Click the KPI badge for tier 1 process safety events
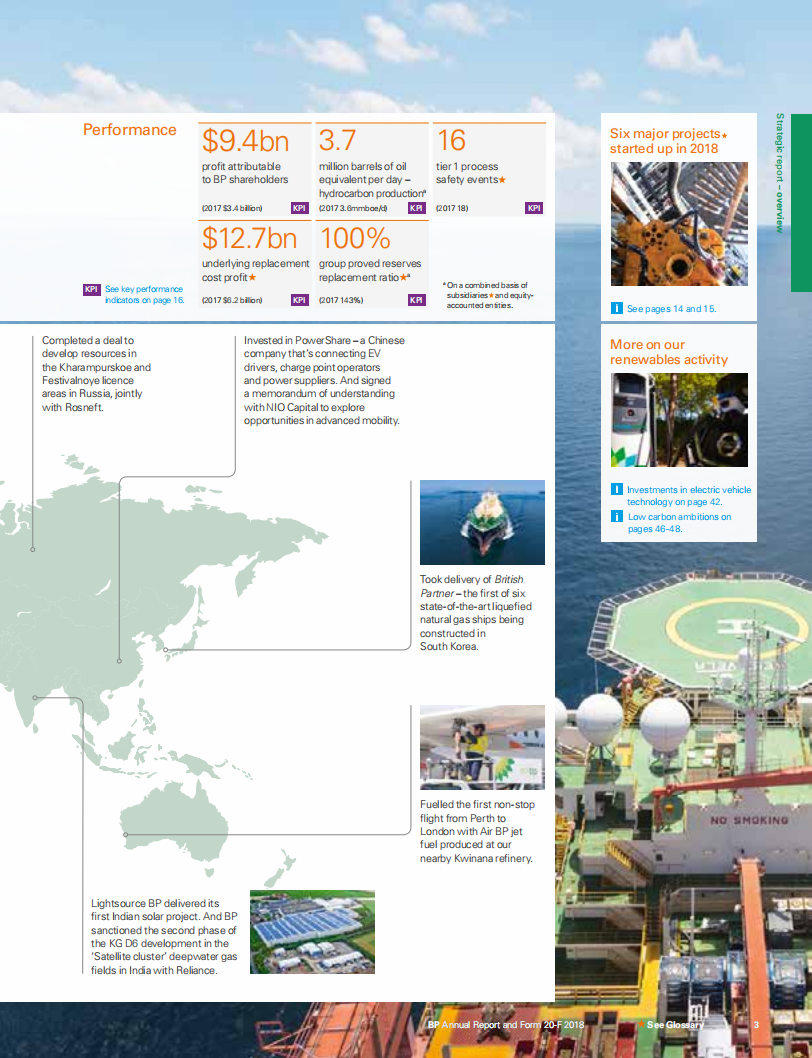The height and width of the screenshot is (1058, 812). pyautogui.click(x=534, y=208)
